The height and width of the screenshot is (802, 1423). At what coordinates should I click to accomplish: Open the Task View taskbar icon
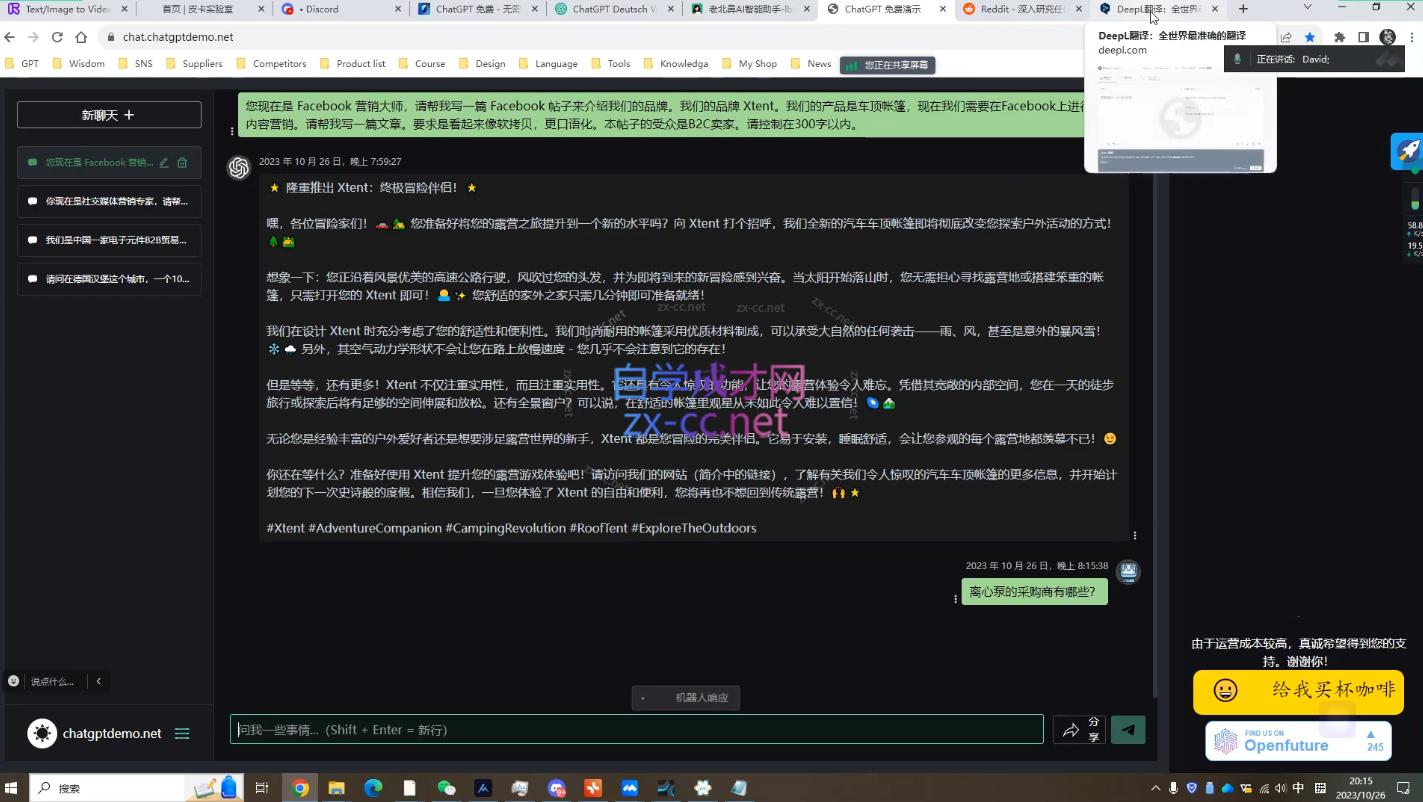pyautogui.click(x=262, y=788)
